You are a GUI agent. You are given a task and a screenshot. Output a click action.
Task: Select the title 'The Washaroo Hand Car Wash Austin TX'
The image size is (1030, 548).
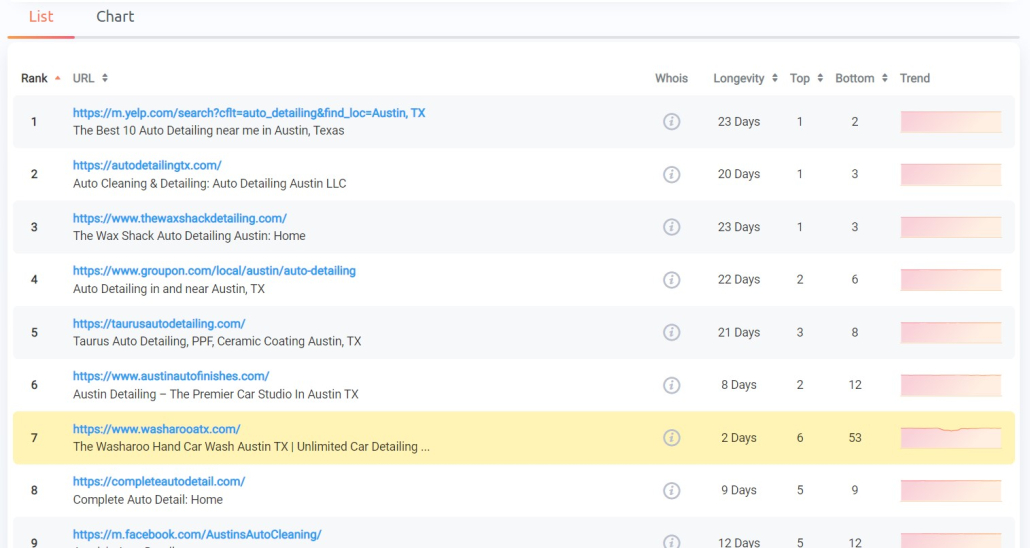181,447
